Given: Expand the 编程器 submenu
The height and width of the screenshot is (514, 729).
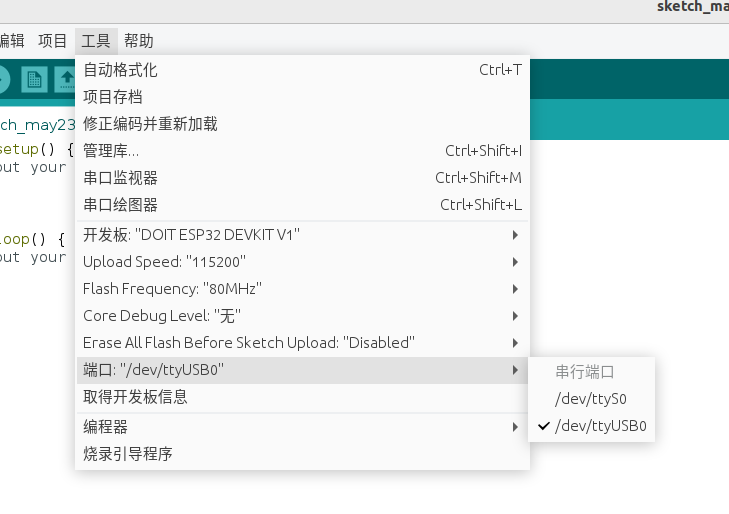Looking at the screenshot, I should [x=302, y=427].
